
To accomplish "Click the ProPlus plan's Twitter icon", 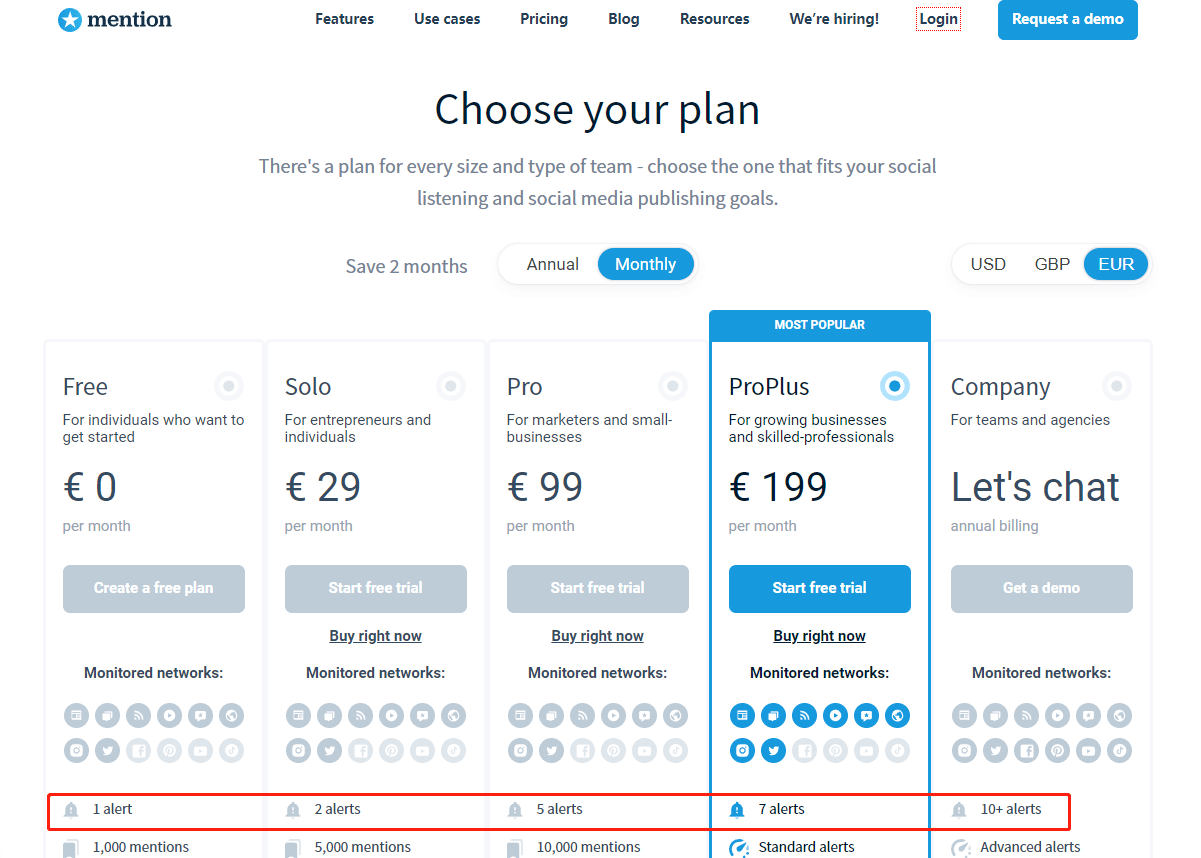I will pos(773,750).
